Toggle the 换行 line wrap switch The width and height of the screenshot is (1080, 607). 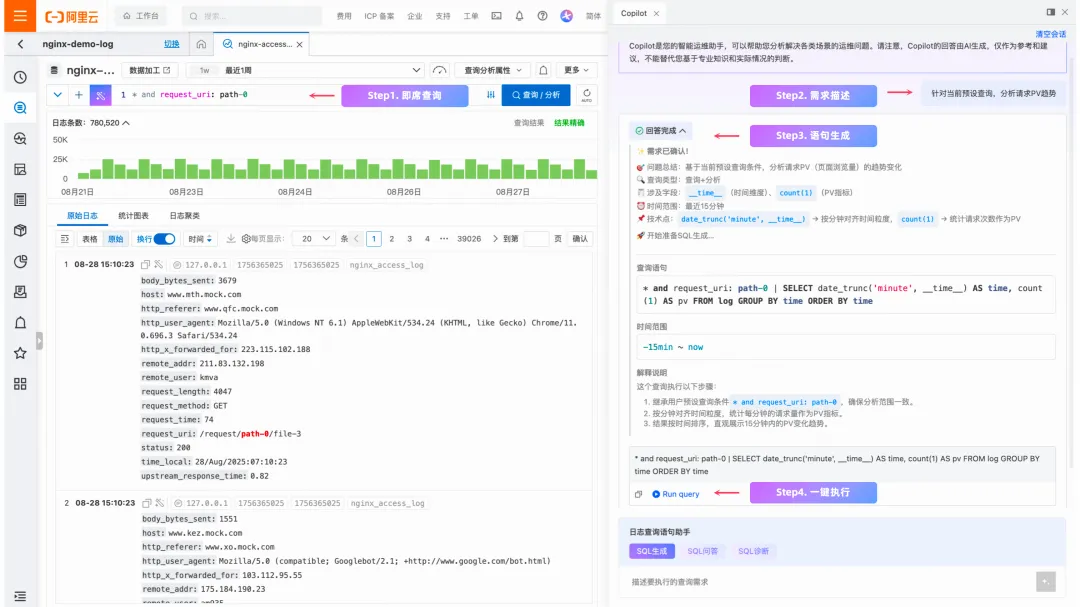164,239
